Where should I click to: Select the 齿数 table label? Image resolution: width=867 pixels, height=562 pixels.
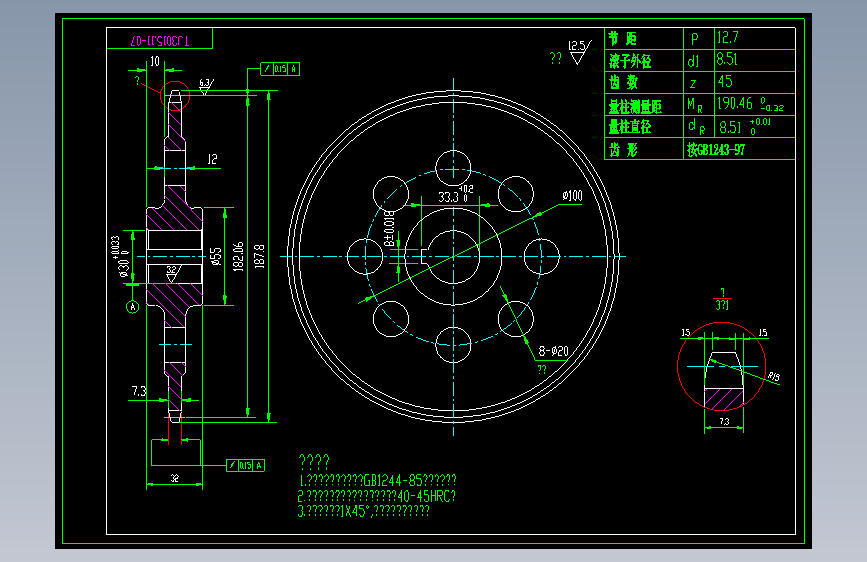point(623,82)
